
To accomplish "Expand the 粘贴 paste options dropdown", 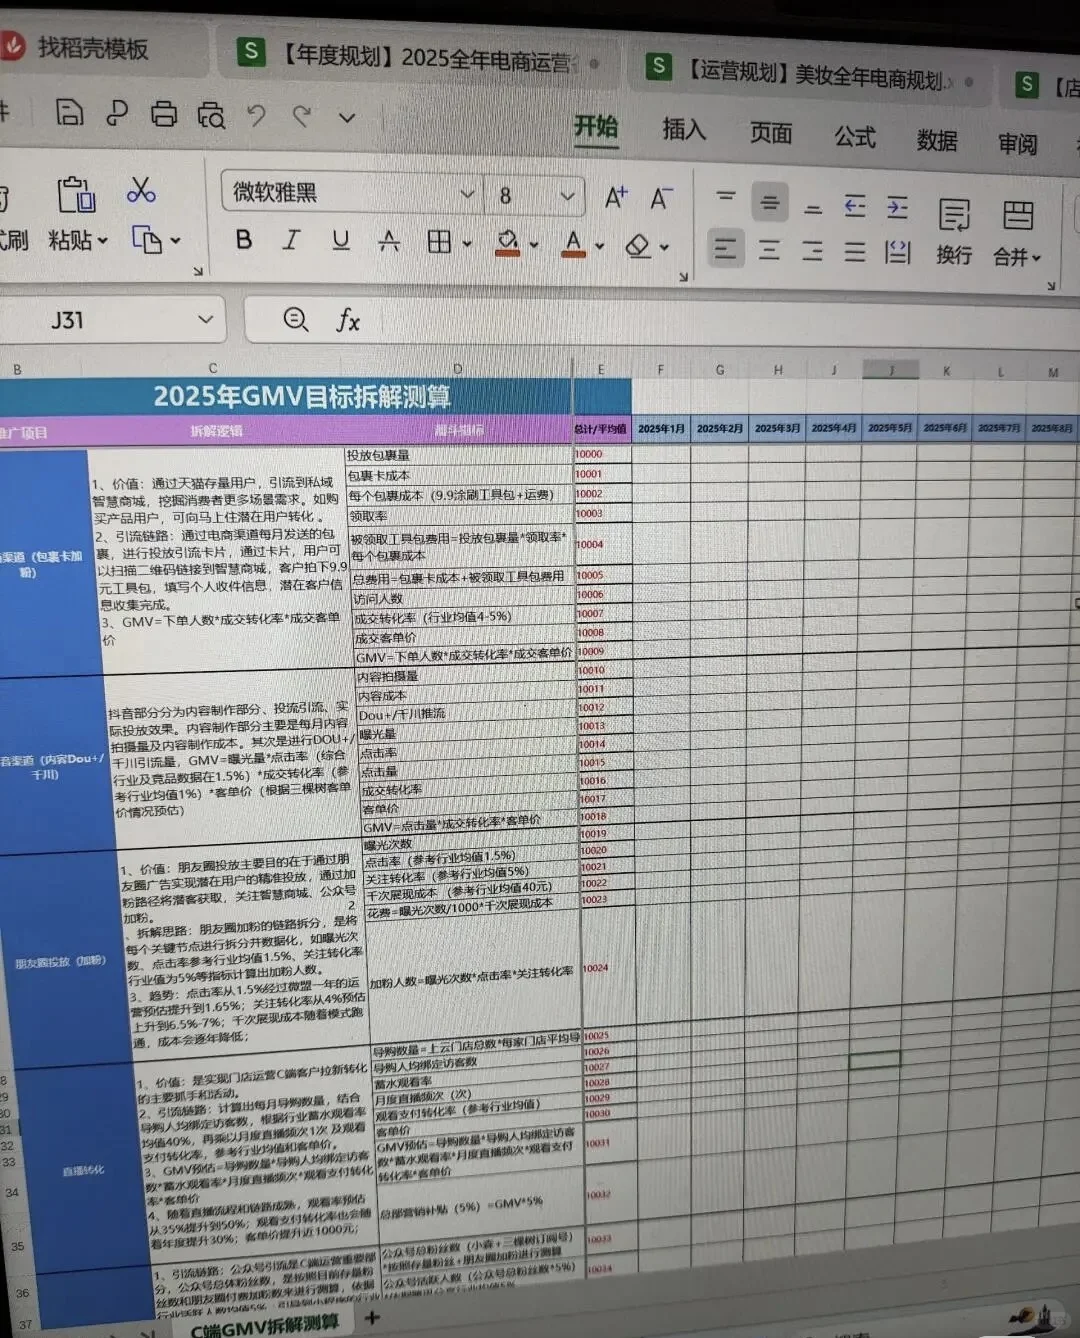I will (x=102, y=241).
